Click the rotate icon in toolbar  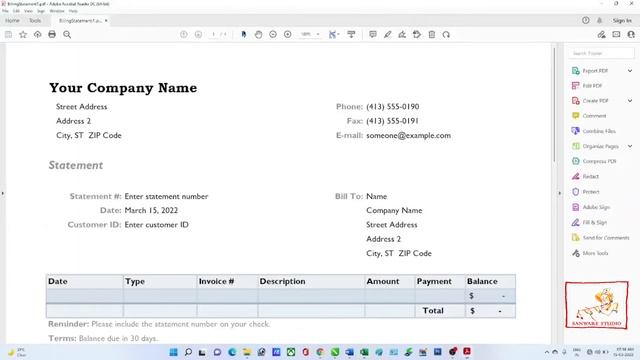click(x=446, y=35)
